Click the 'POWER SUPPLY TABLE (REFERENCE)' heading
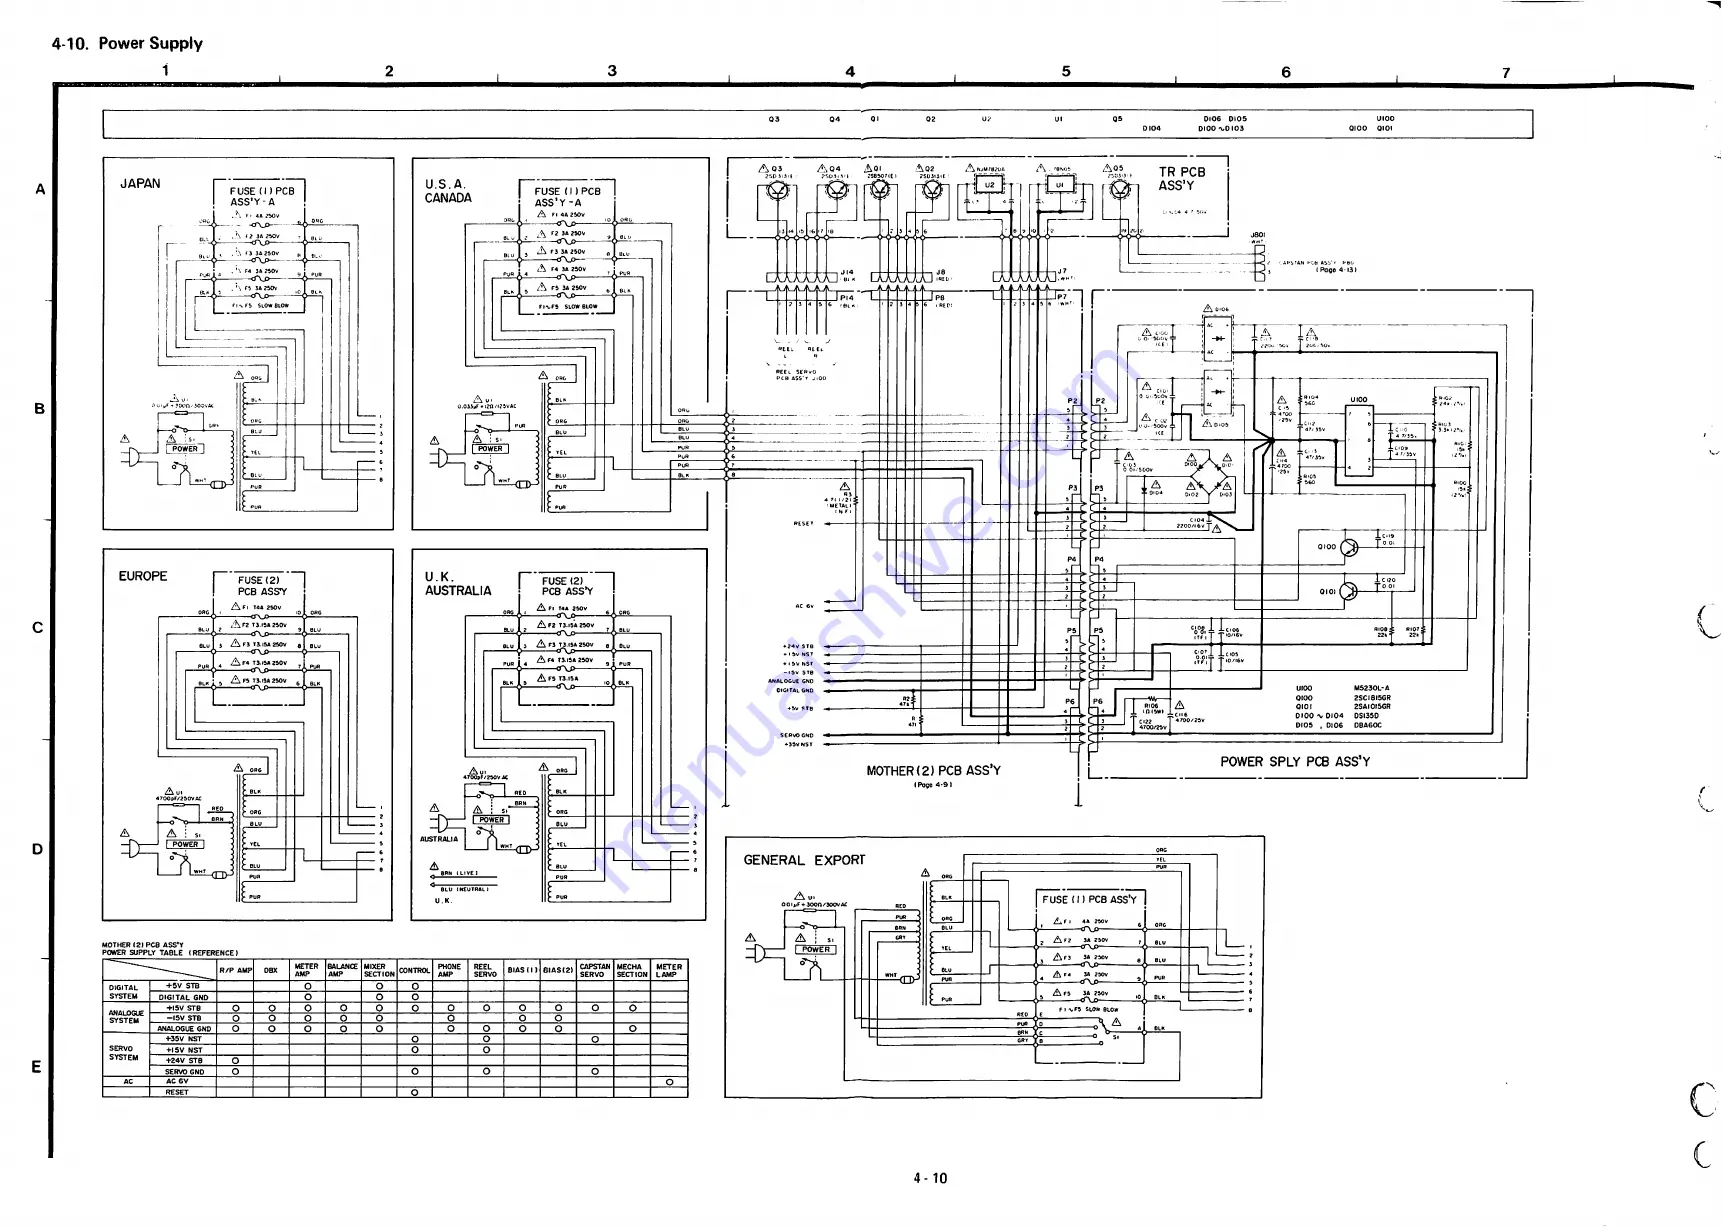 (169, 953)
